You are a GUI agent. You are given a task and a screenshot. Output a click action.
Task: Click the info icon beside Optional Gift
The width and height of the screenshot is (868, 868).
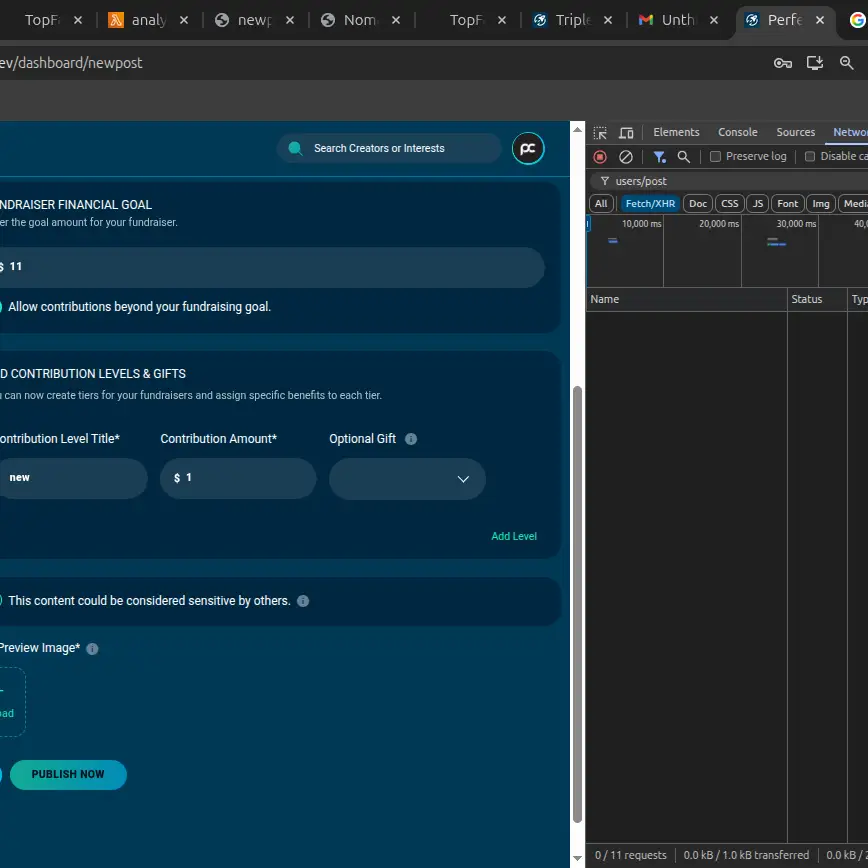click(411, 439)
